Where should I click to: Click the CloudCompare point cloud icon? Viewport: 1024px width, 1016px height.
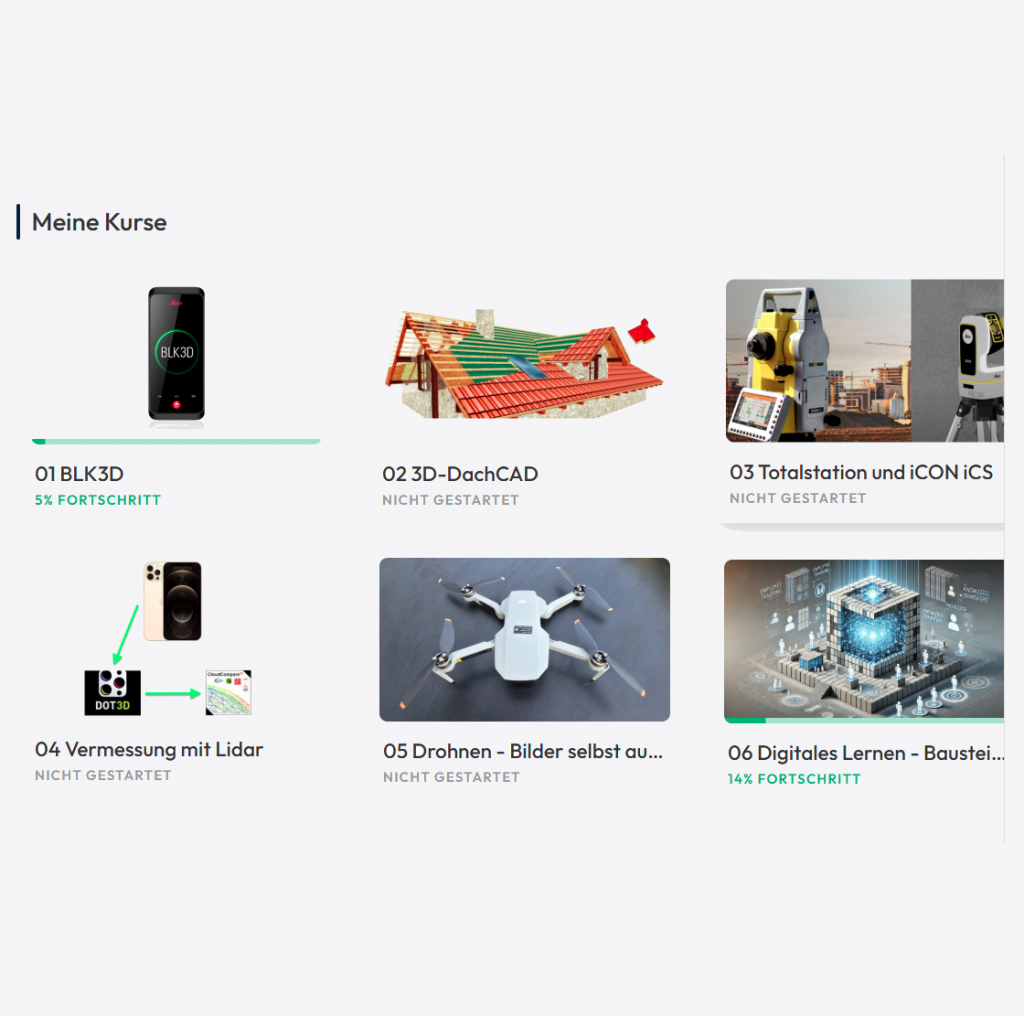[x=229, y=693]
